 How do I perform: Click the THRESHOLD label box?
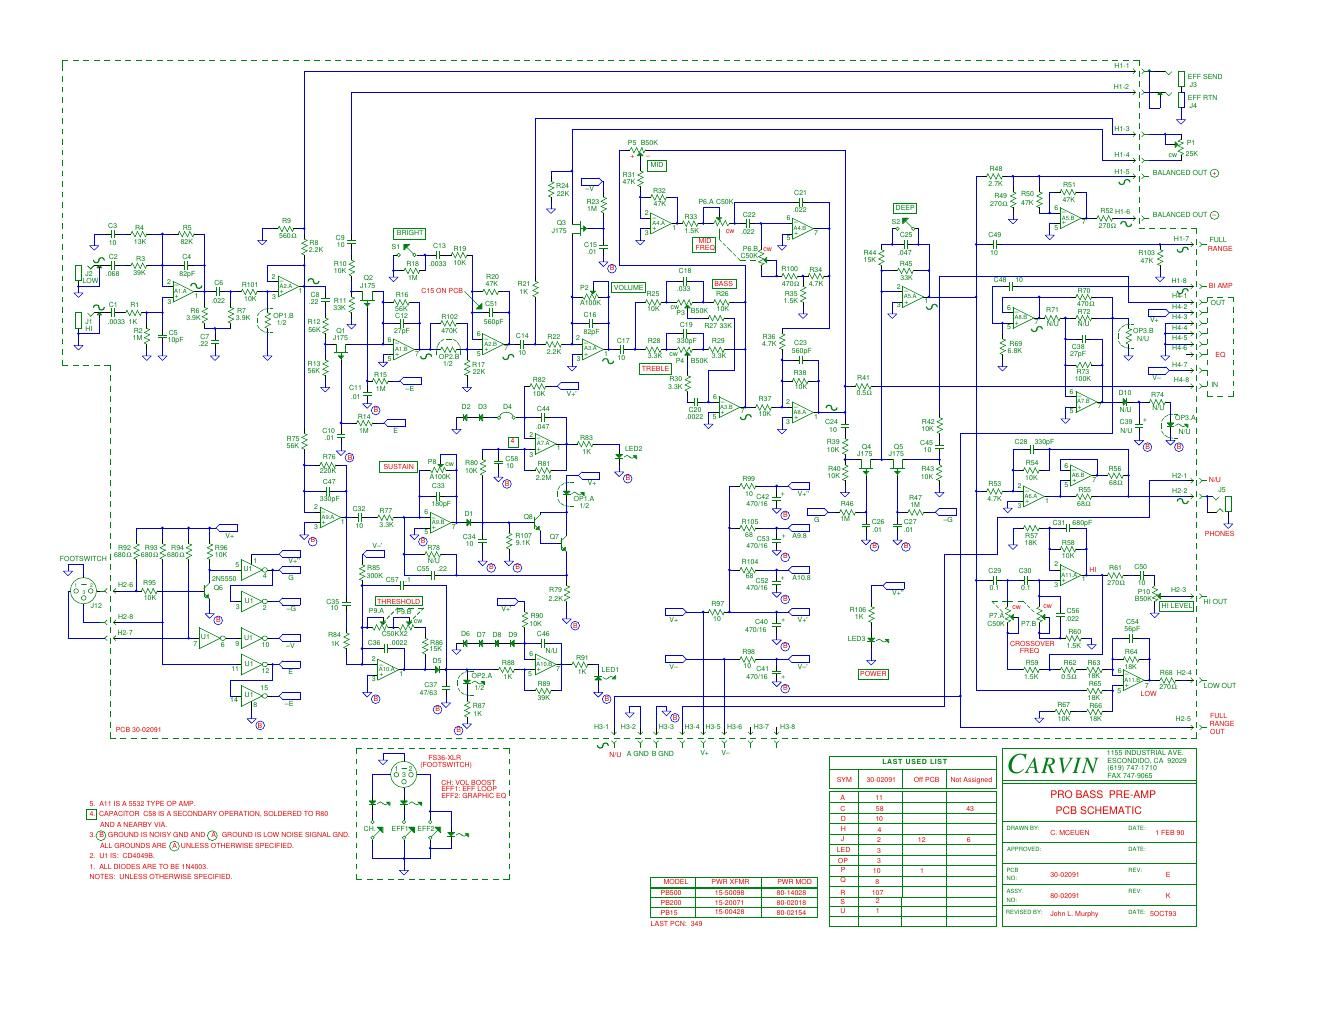pos(398,601)
